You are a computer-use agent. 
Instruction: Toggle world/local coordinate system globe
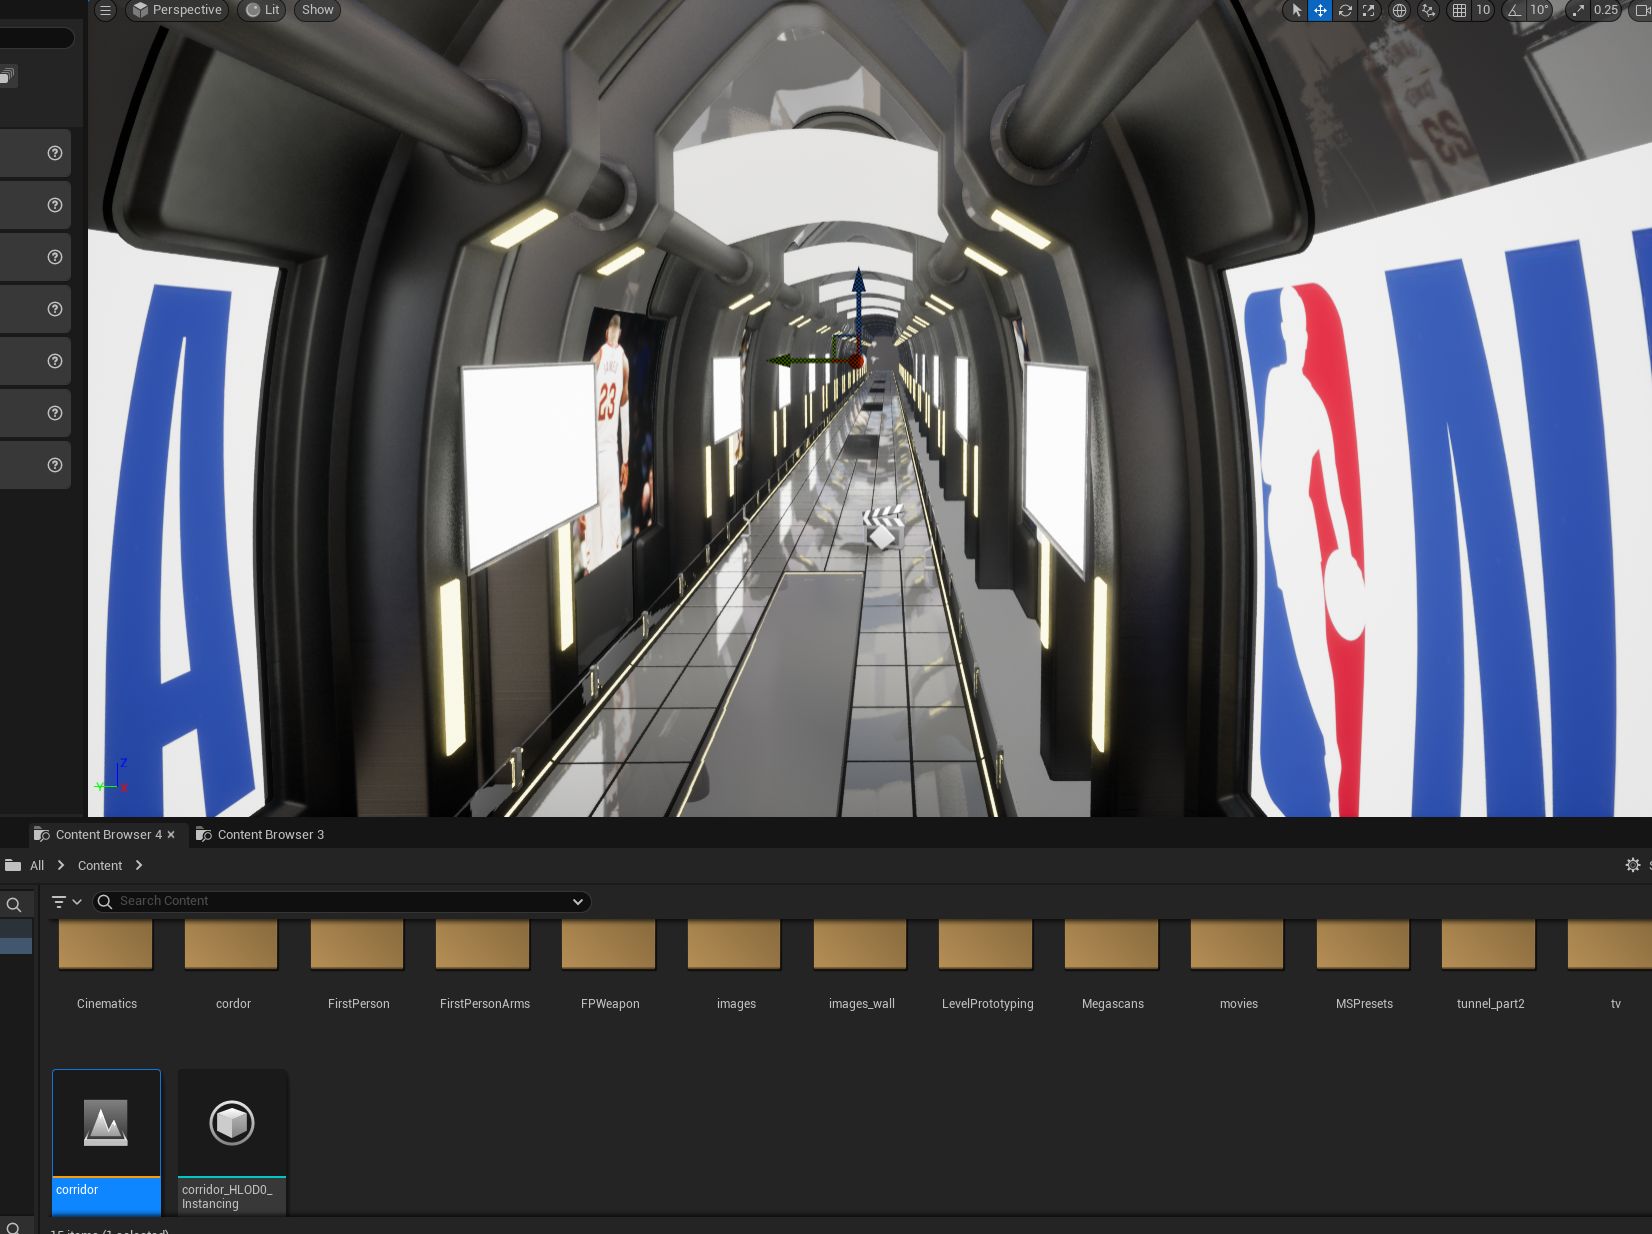(1399, 10)
